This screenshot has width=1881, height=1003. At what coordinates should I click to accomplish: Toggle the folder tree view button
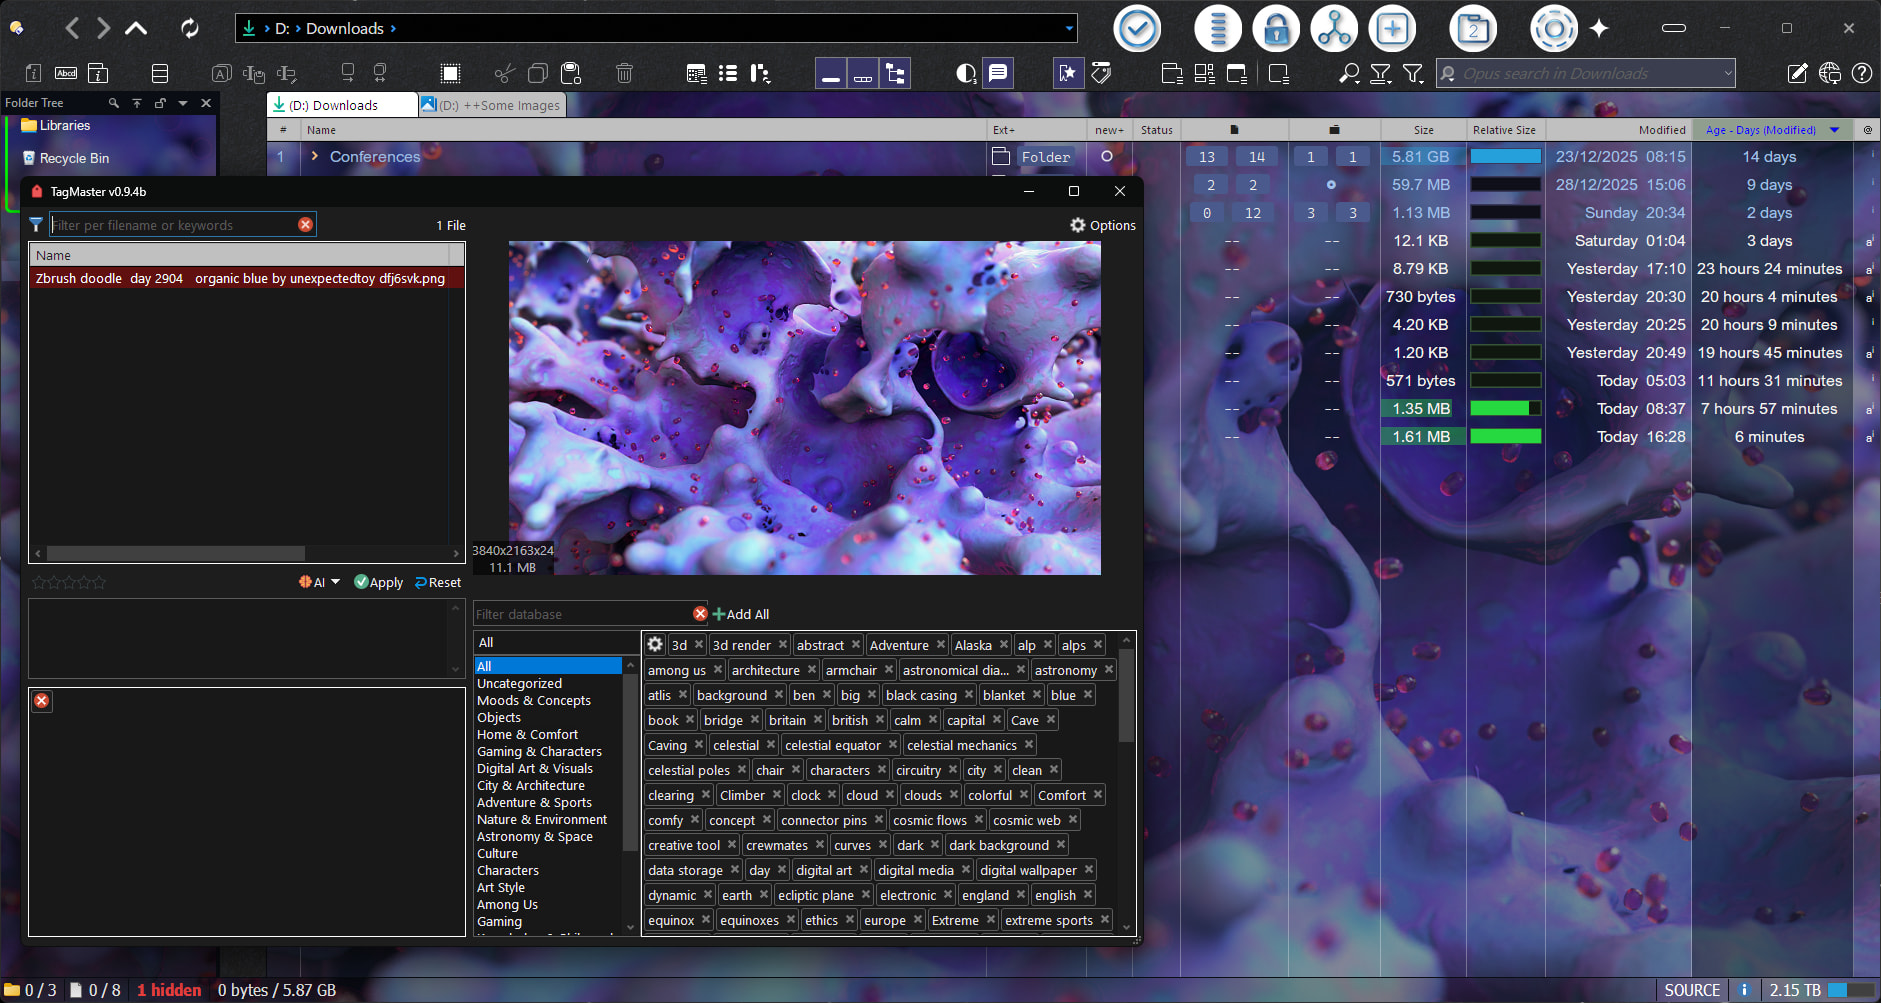tap(895, 73)
